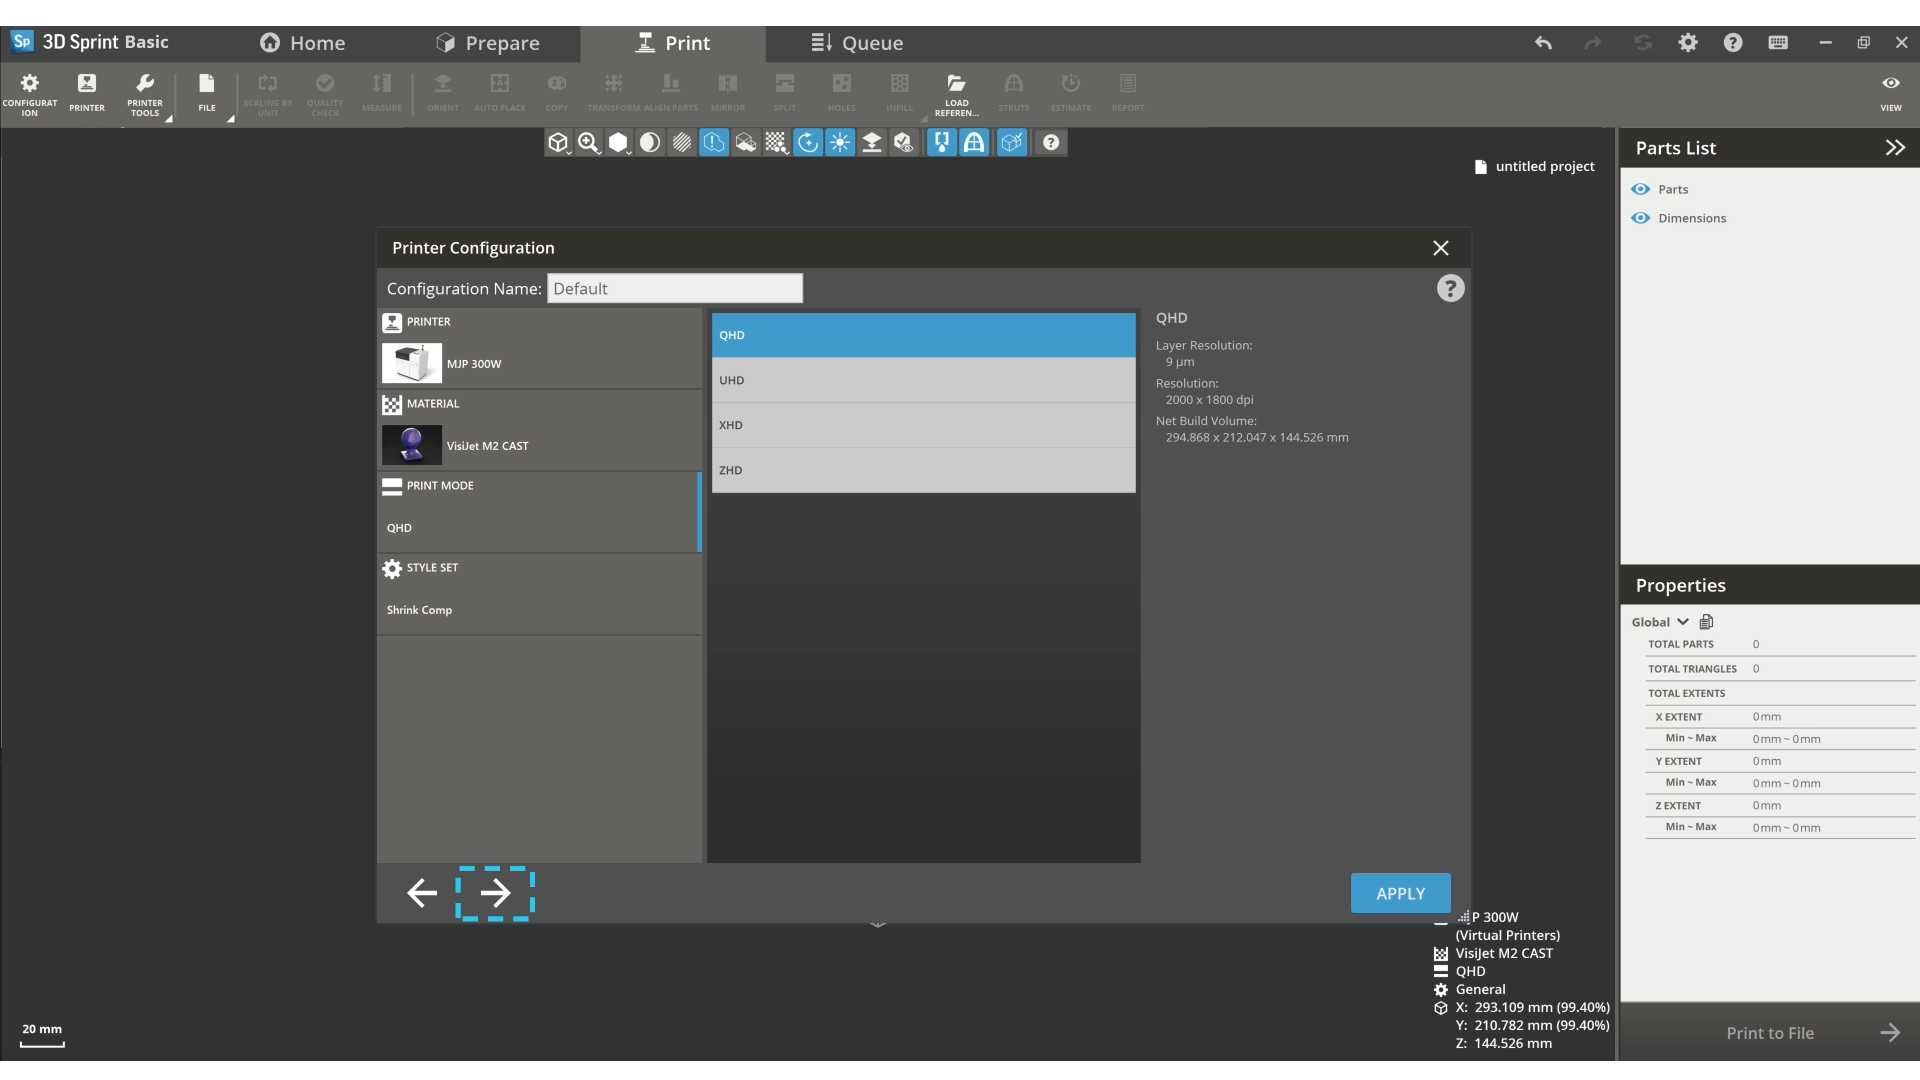The width and height of the screenshot is (1920, 1080).
Task: Click the zoom magnifier view tool
Action: point(588,143)
